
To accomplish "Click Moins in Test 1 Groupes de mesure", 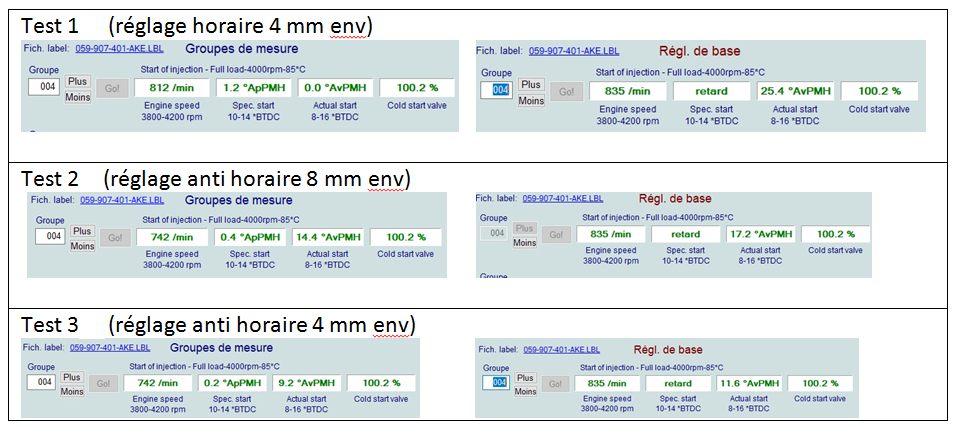I will coord(78,97).
